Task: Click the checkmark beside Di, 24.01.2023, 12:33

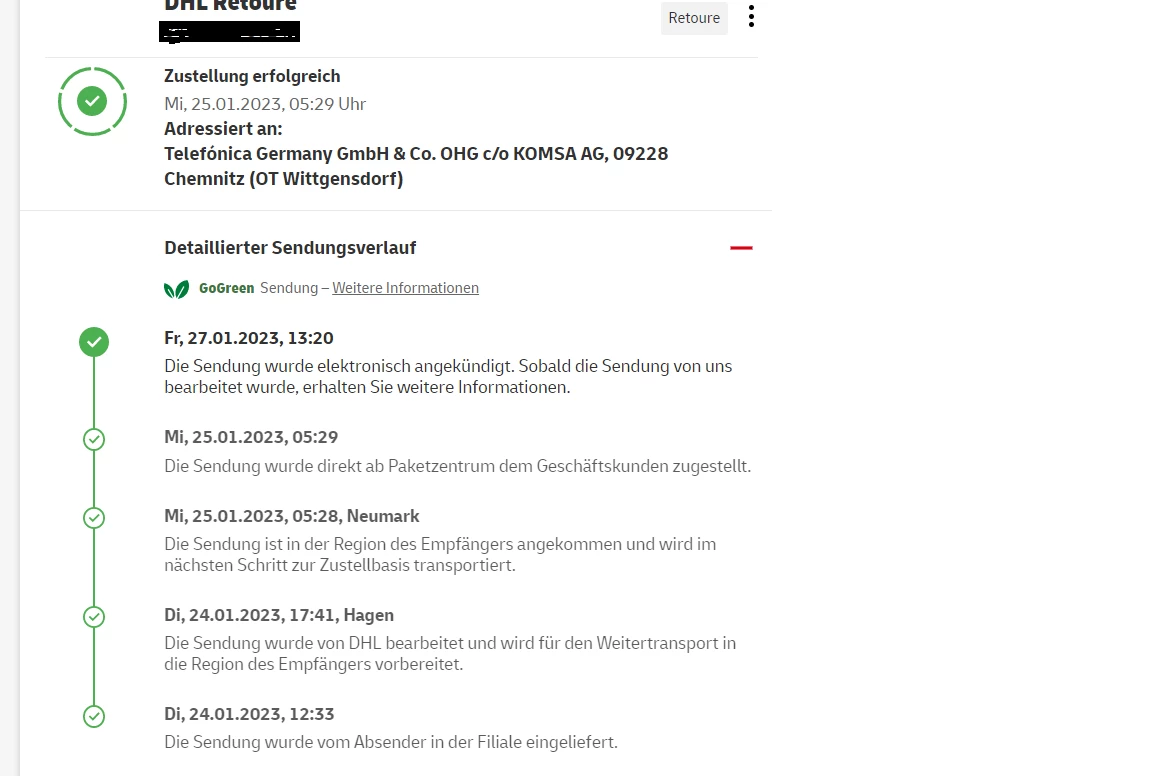Action: point(94,716)
